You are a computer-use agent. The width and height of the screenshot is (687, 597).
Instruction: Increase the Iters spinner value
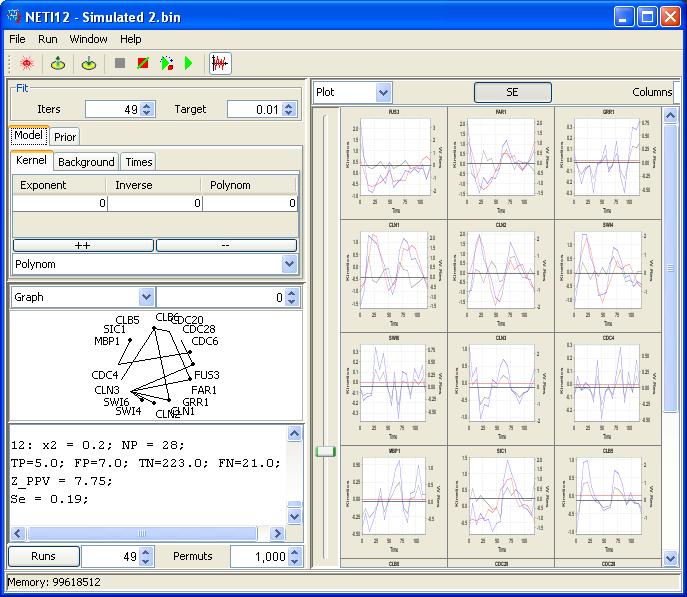[x=147, y=106]
